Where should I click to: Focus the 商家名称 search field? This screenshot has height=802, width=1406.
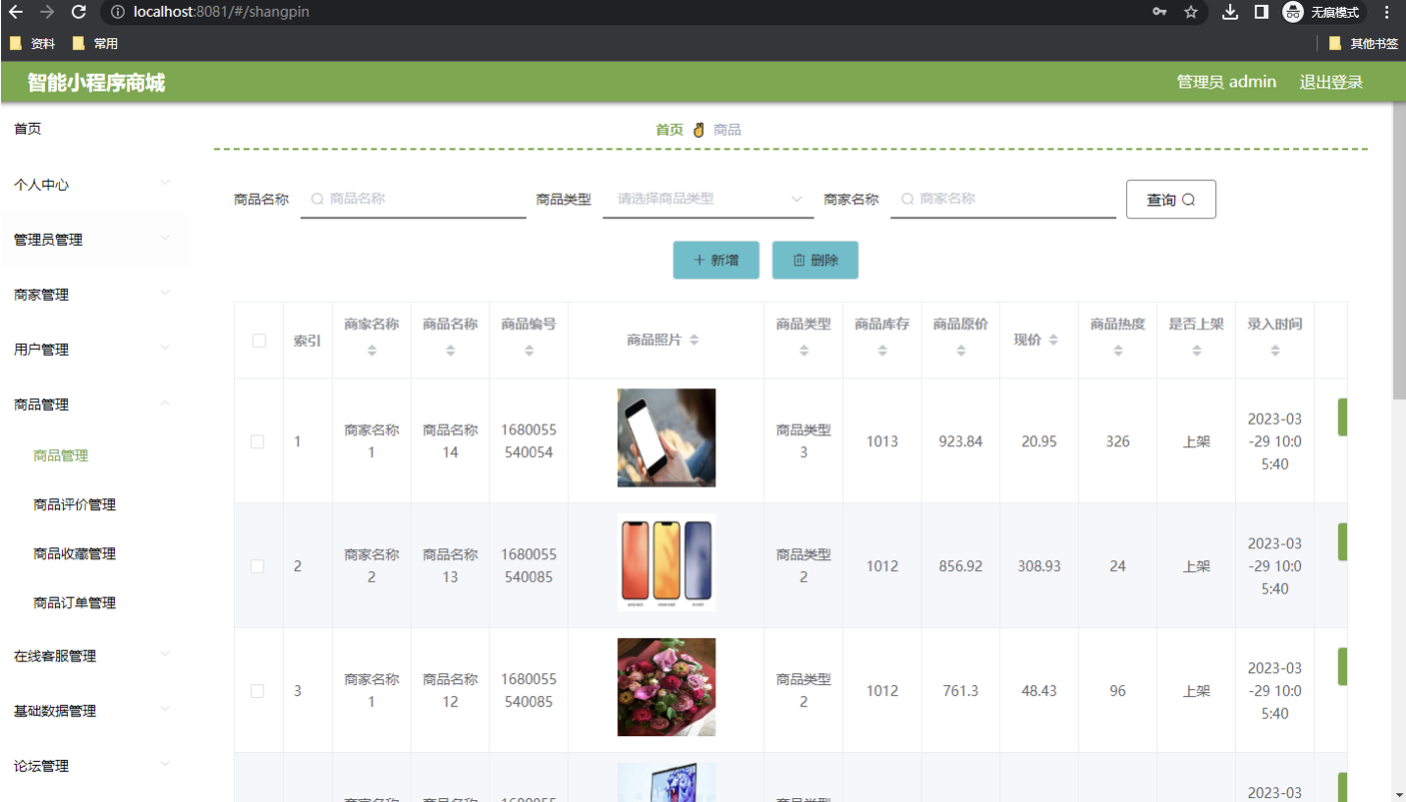(x=1003, y=199)
